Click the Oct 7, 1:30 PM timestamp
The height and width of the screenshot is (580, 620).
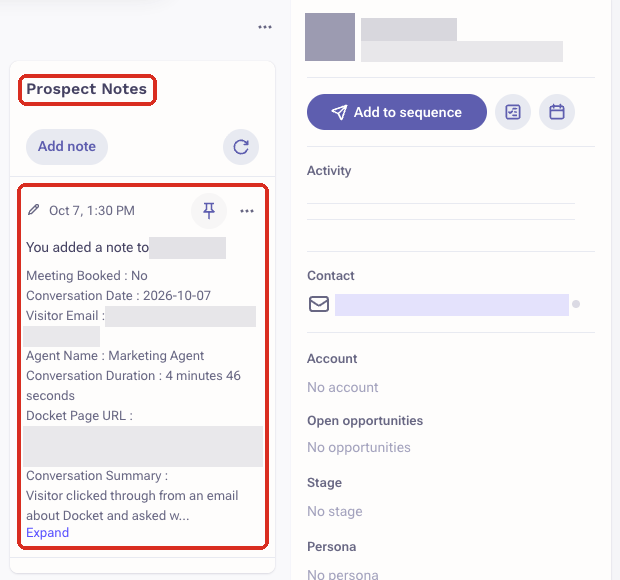point(92,211)
